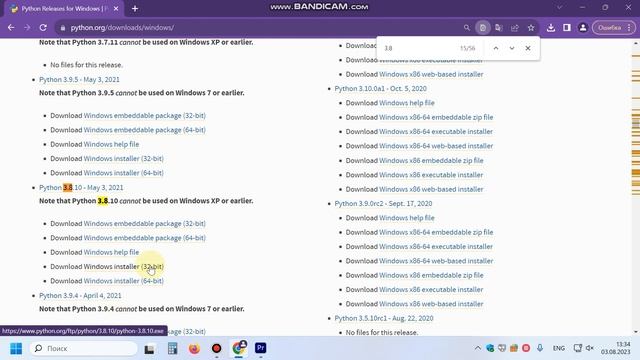Download 3.9.5 embeddable package (64-bit)
Image resolution: width=640 pixels, height=360 pixels.
(x=144, y=130)
